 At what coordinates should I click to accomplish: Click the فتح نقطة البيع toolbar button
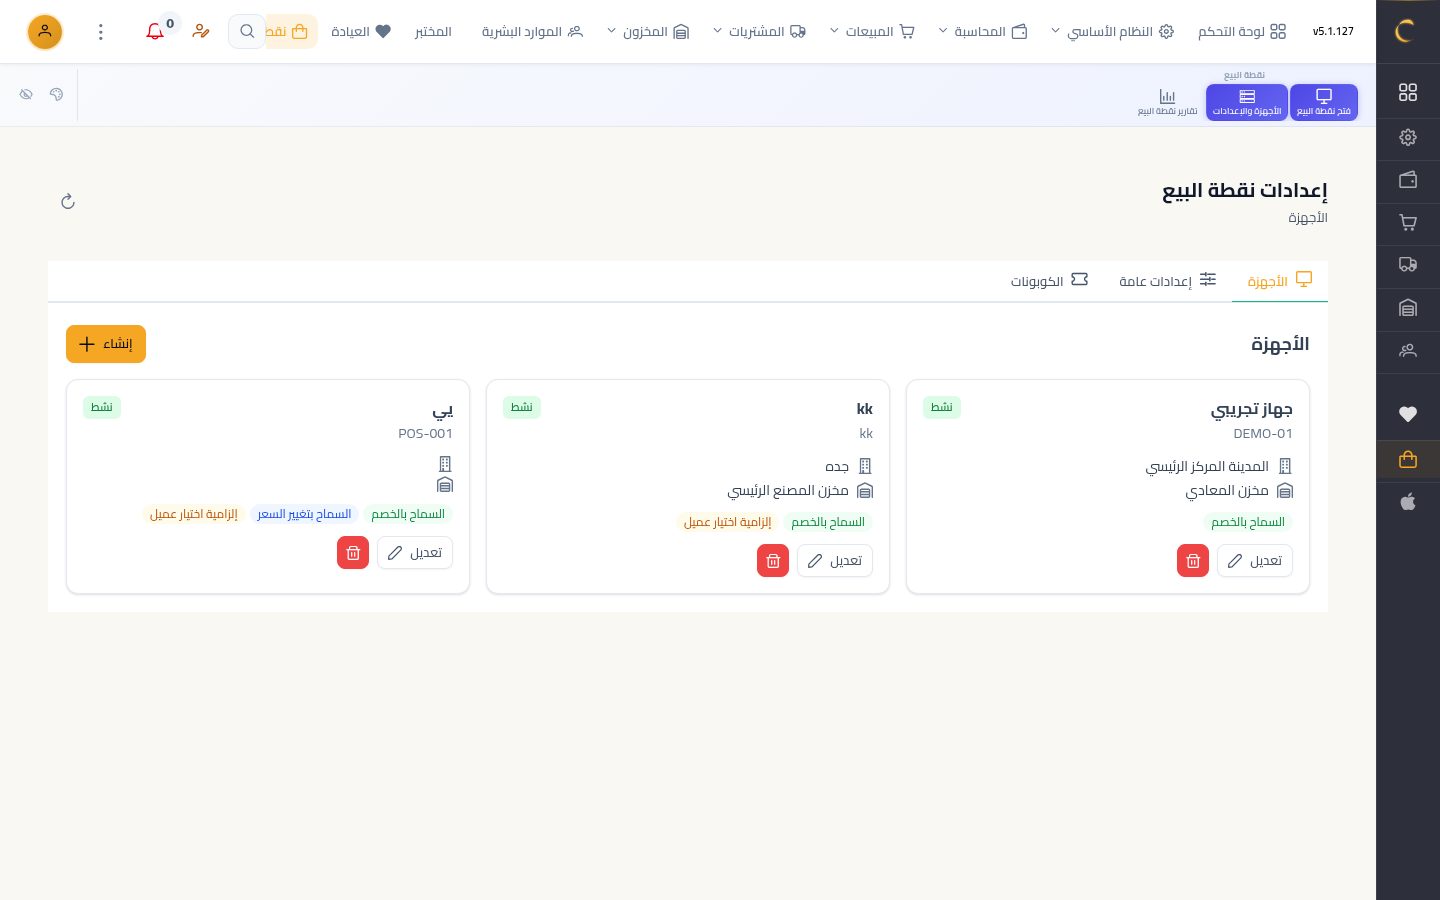(x=1324, y=102)
